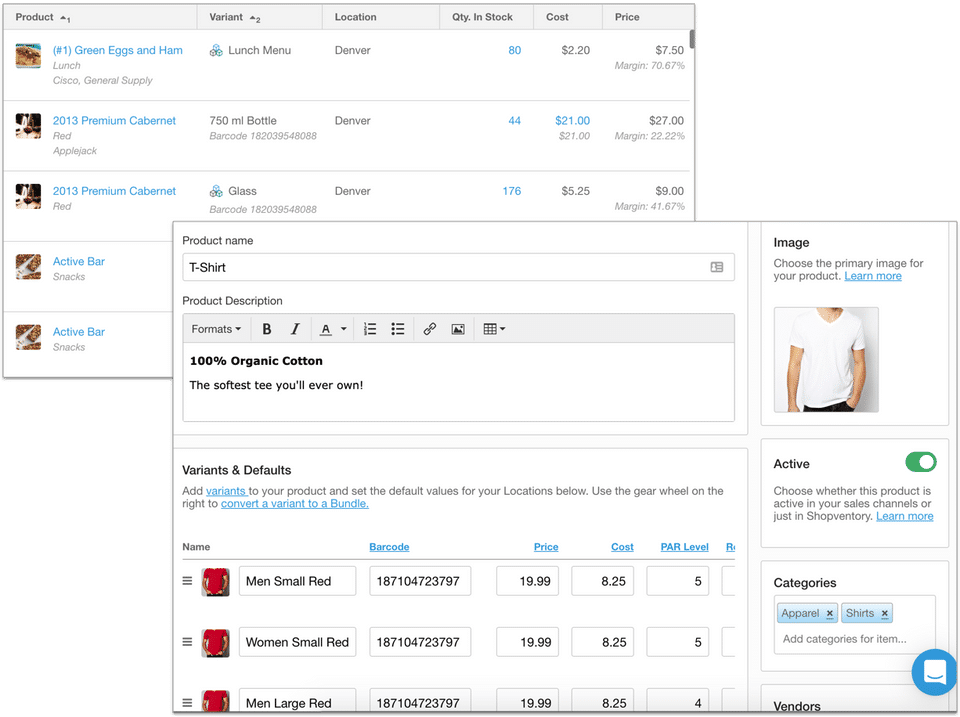The image size is (960, 717).
Task: Click the white T-shirt product image
Action: click(x=826, y=359)
